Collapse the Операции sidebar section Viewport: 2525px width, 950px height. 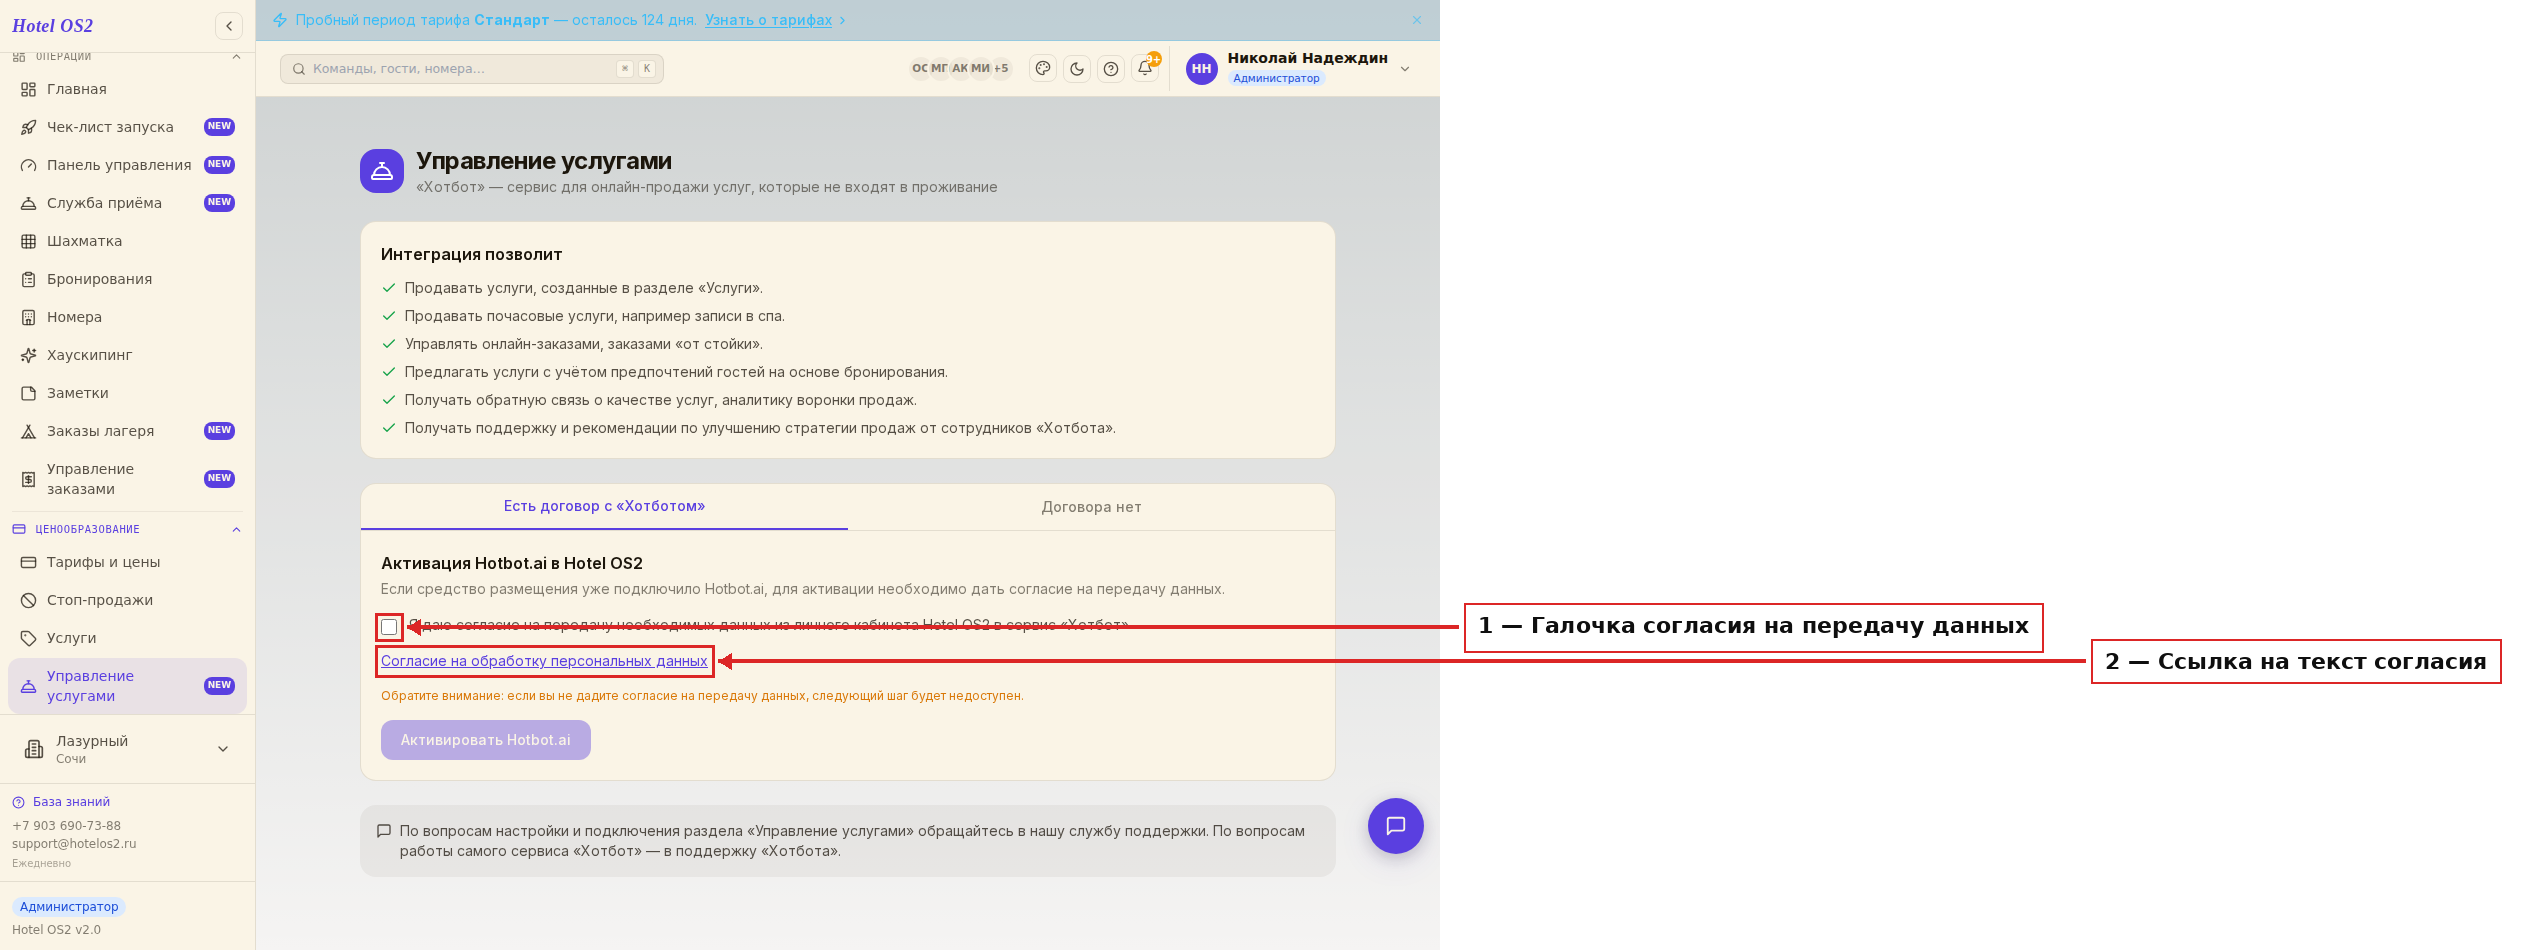click(x=236, y=57)
